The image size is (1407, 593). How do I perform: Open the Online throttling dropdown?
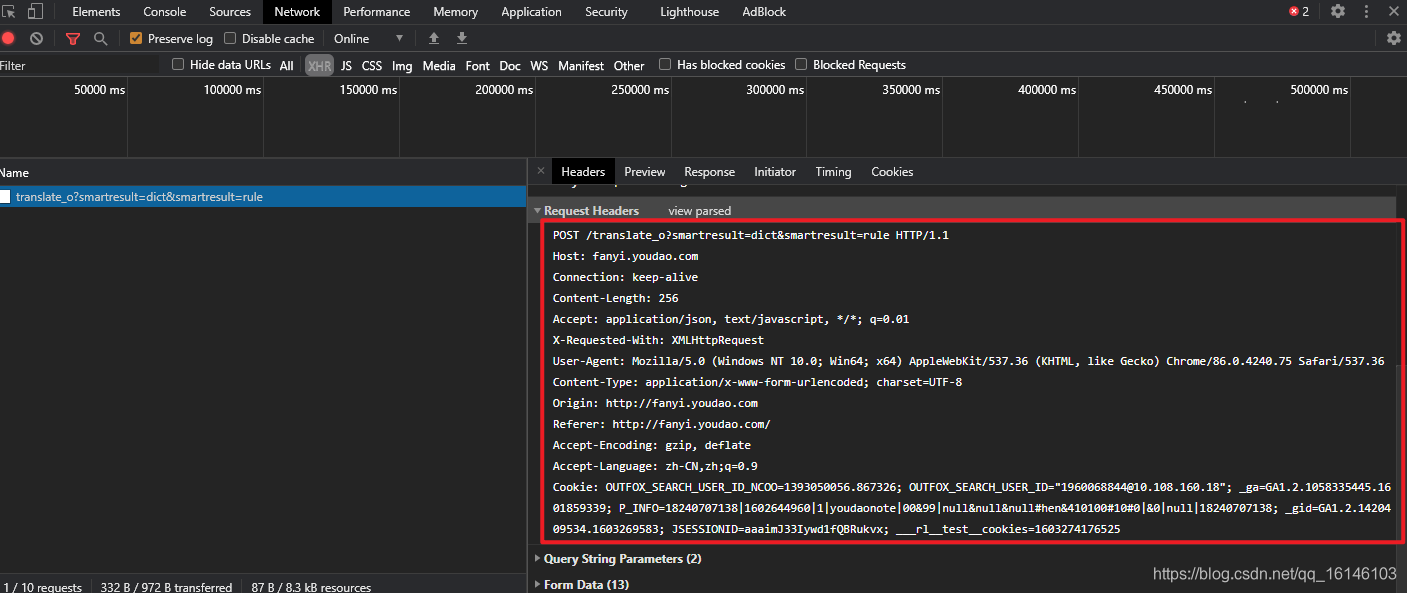(368, 39)
